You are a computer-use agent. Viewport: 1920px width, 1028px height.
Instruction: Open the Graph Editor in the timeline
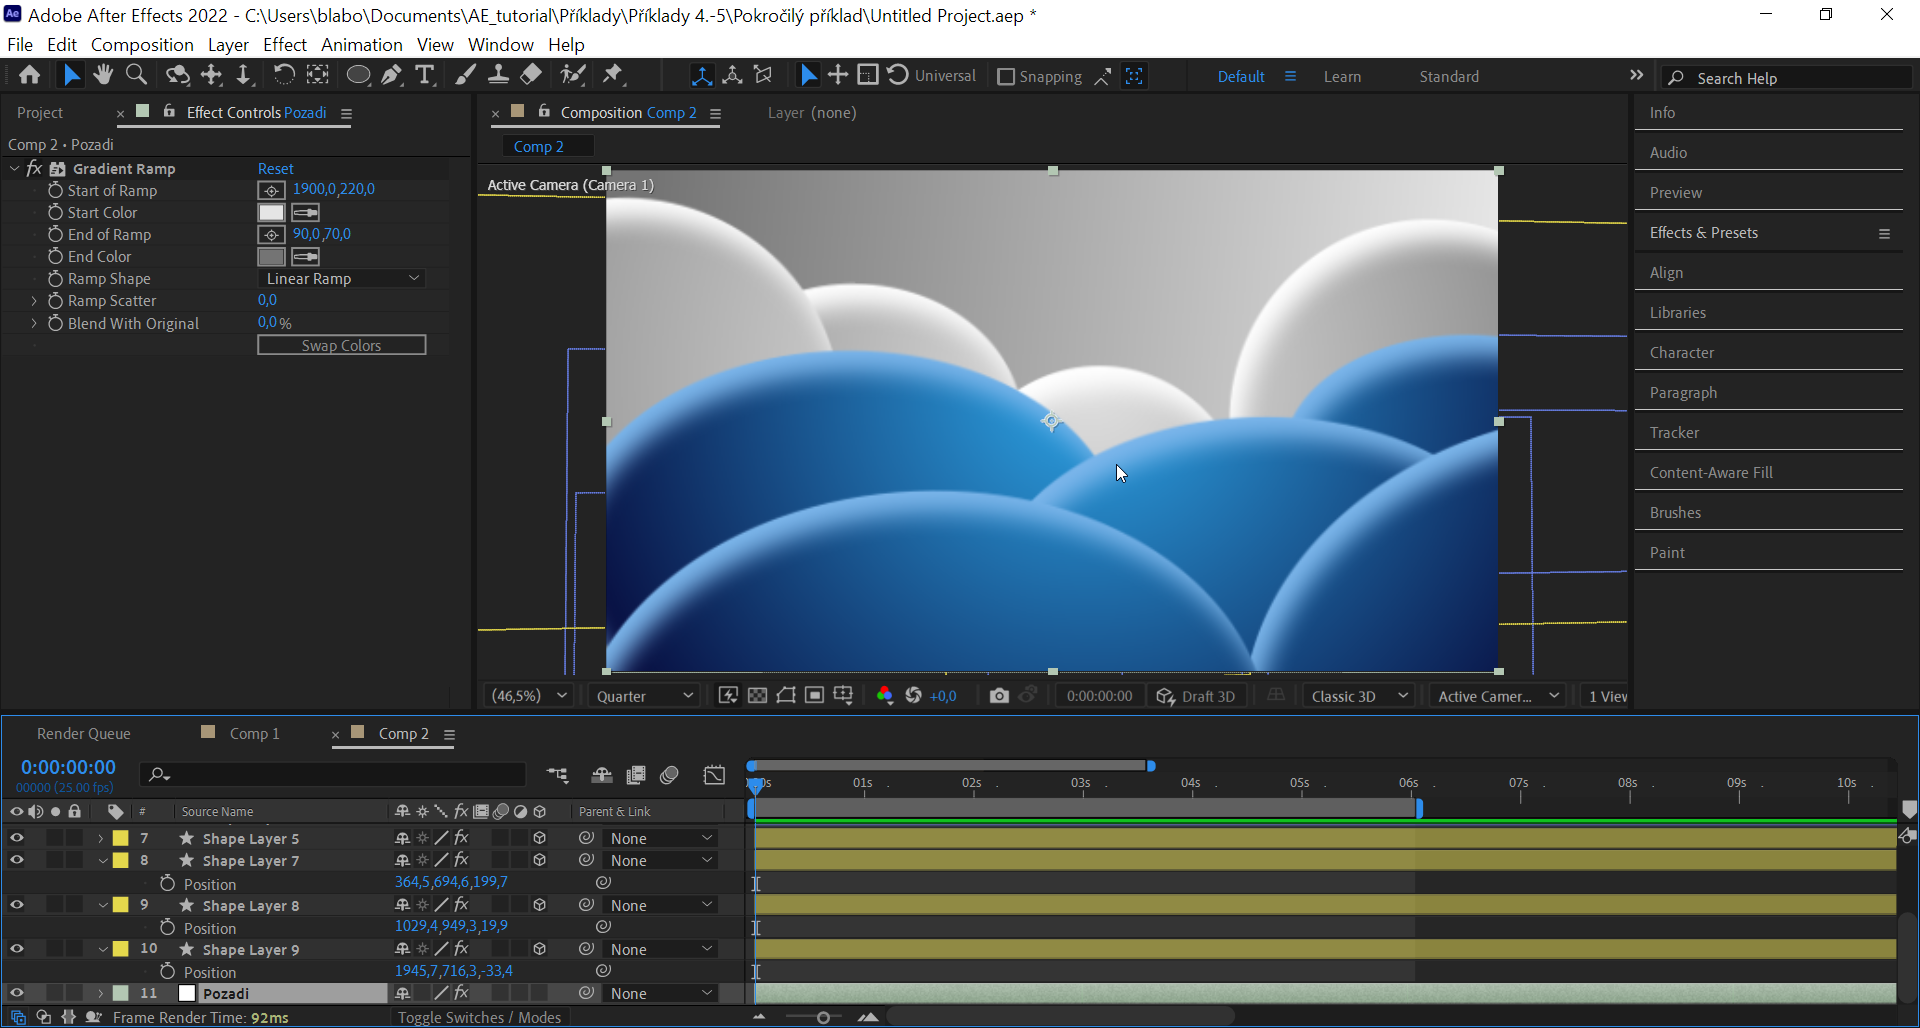[x=714, y=775]
